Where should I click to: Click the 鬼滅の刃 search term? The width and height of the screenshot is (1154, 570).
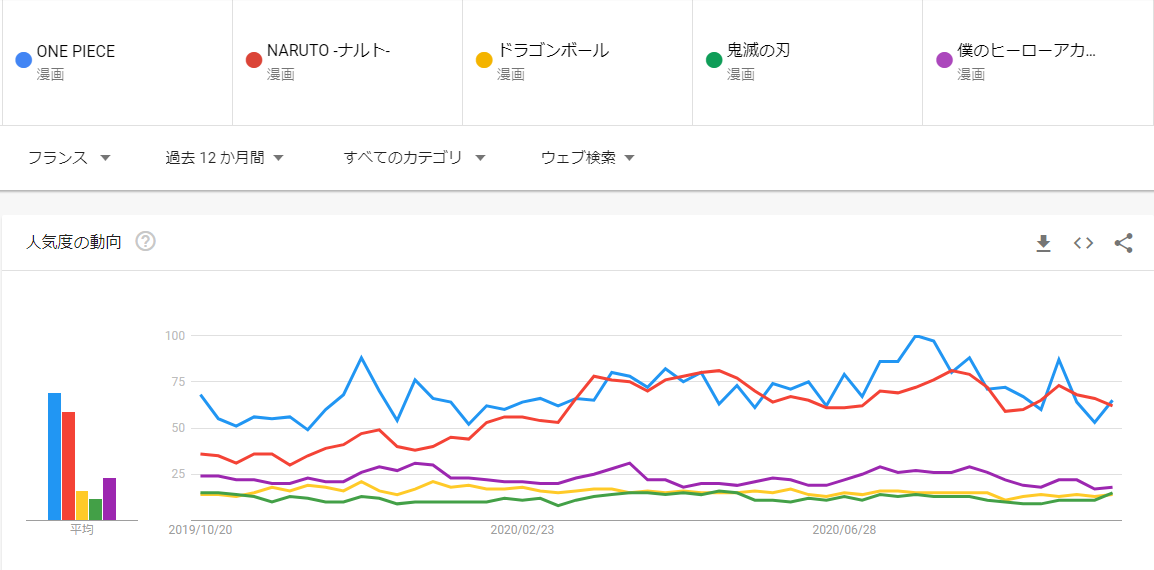tap(758, 51)
